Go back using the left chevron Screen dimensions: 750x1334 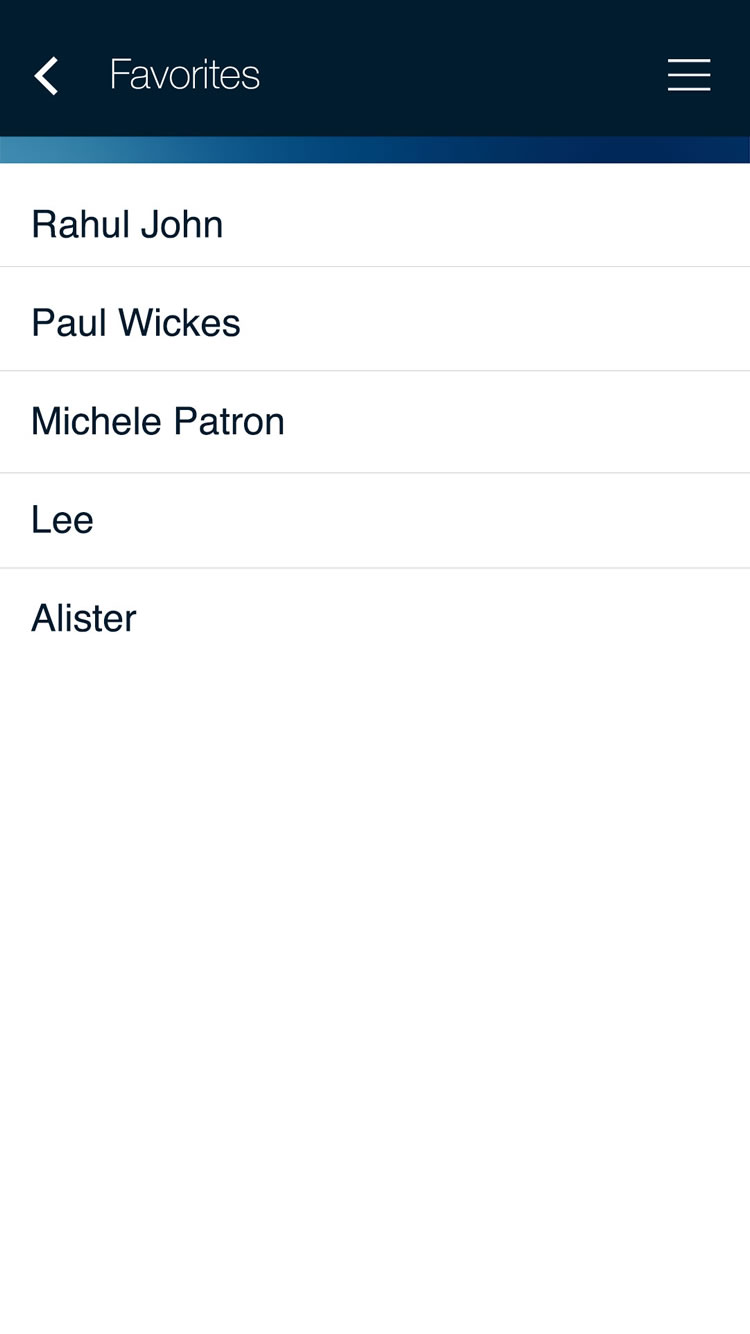pos(46,75)
